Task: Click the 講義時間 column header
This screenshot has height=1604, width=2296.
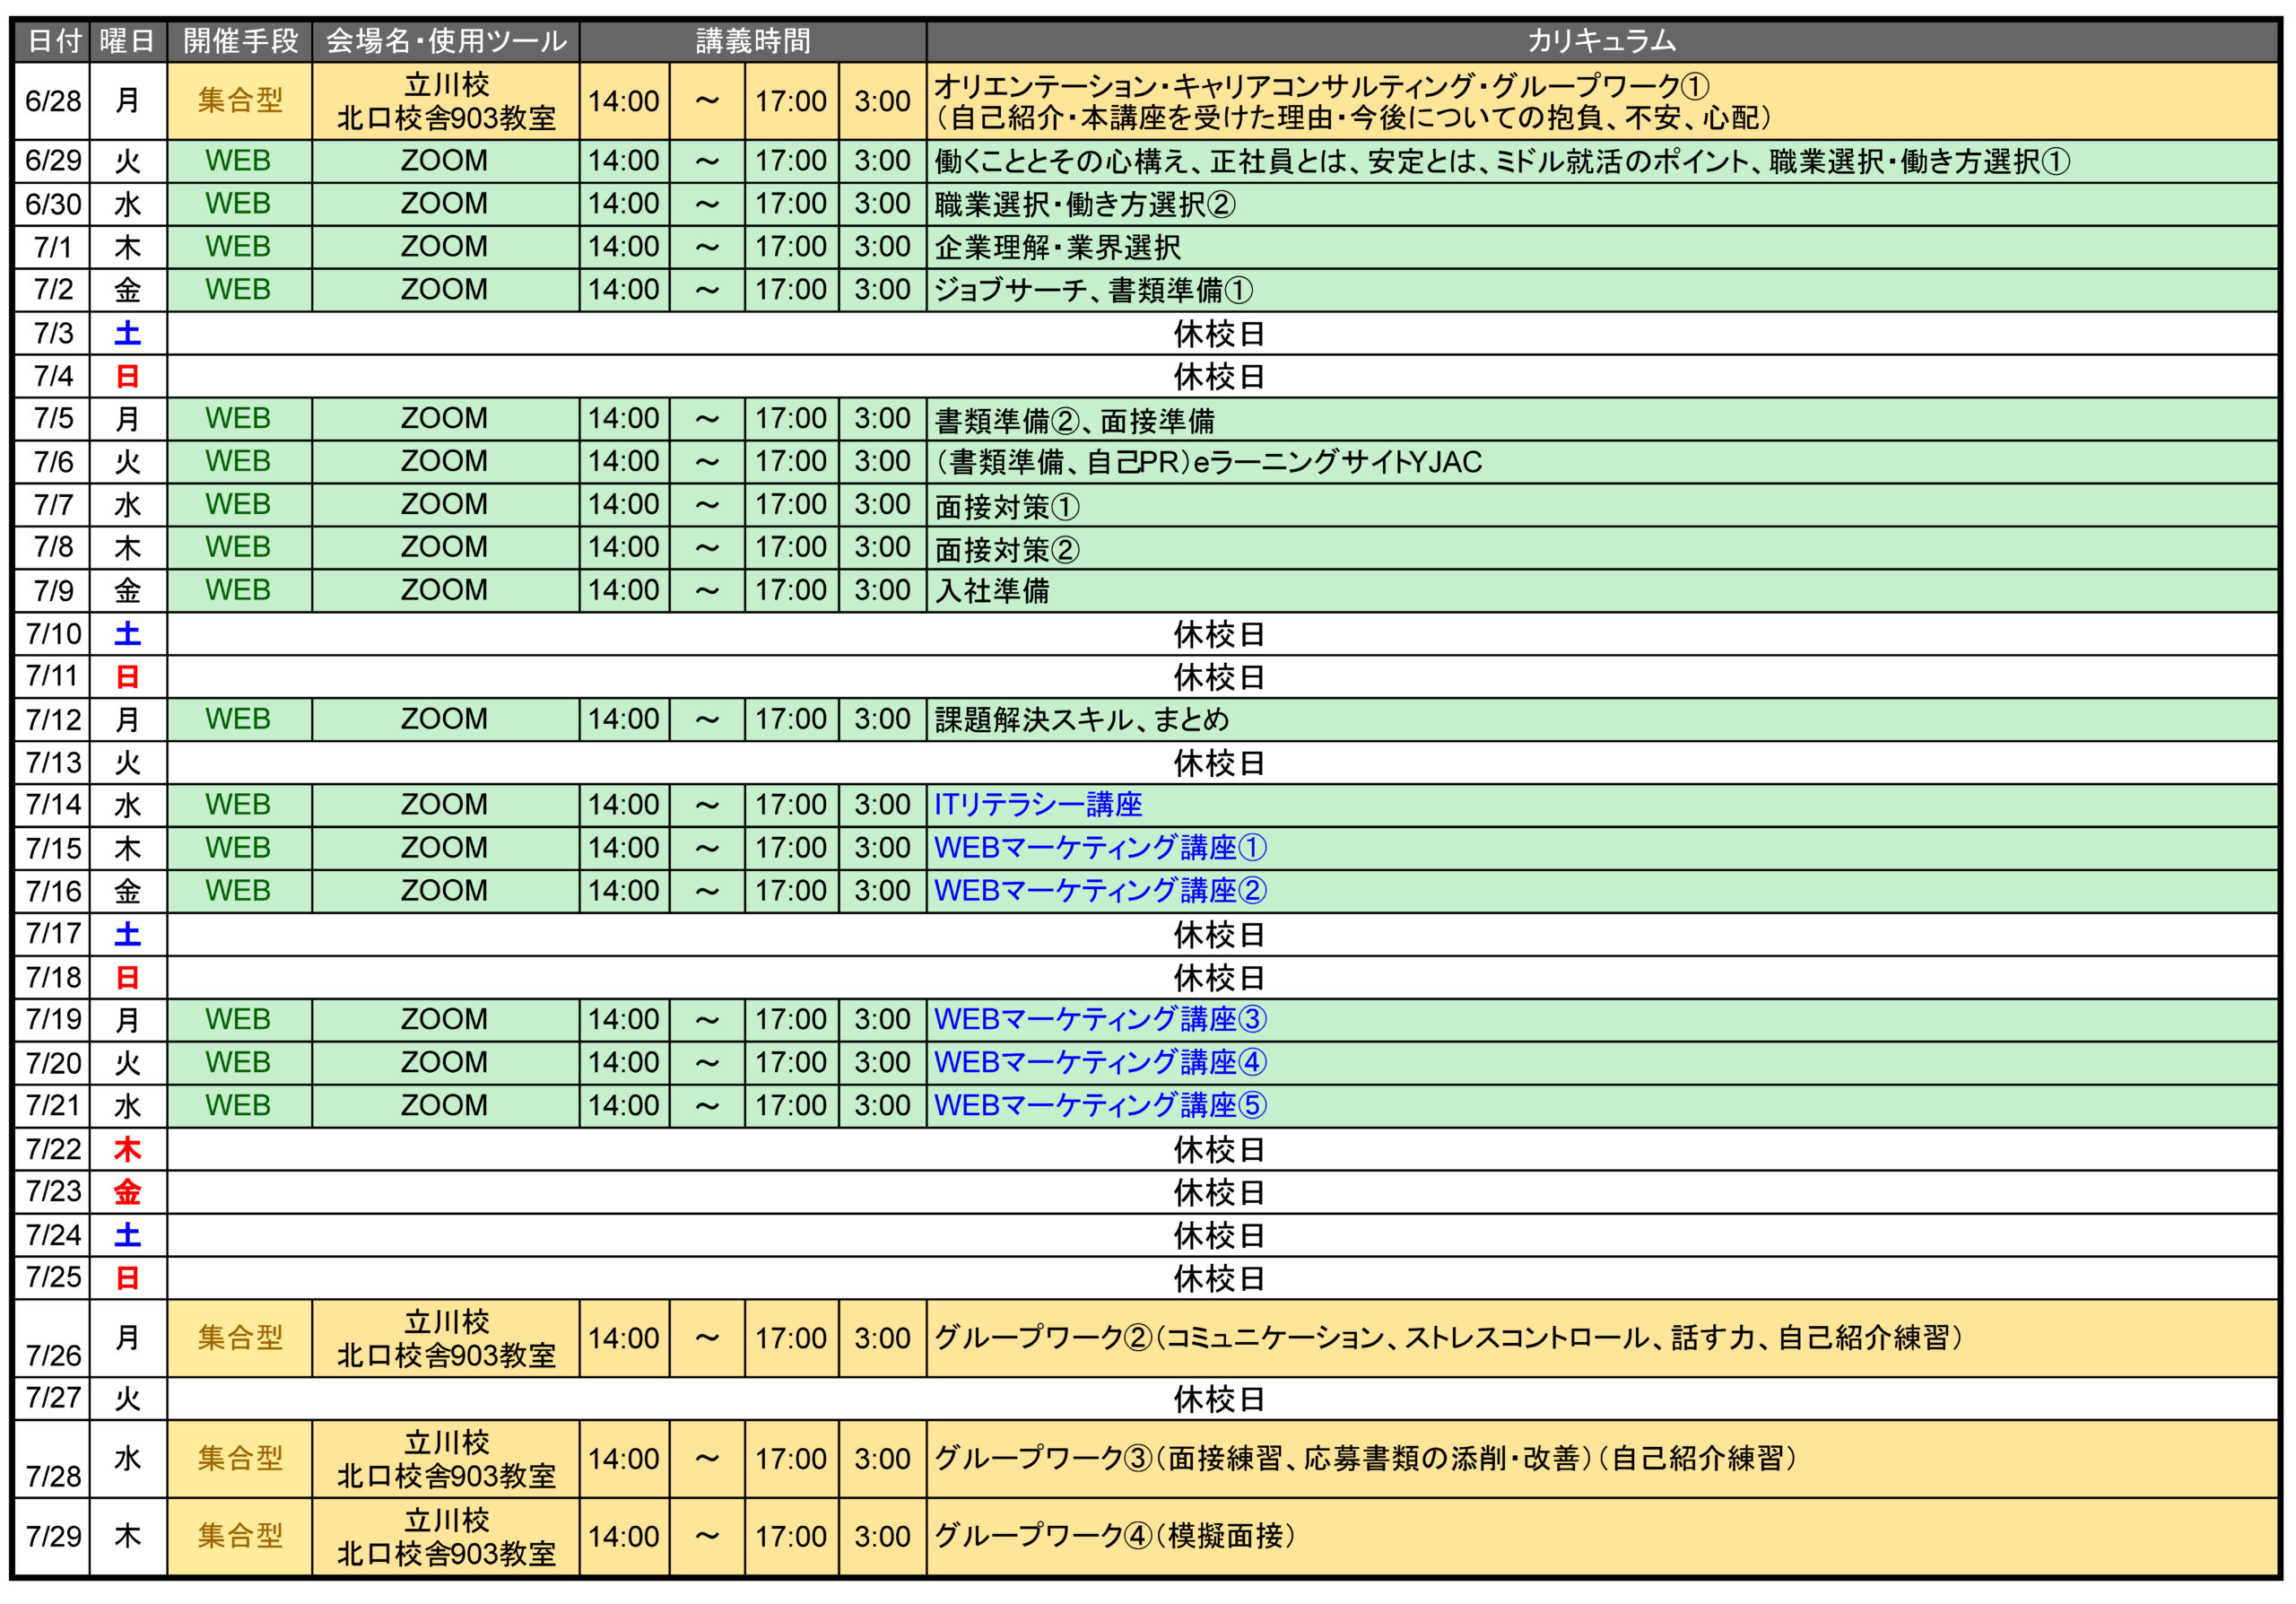Action: point(753,41)
